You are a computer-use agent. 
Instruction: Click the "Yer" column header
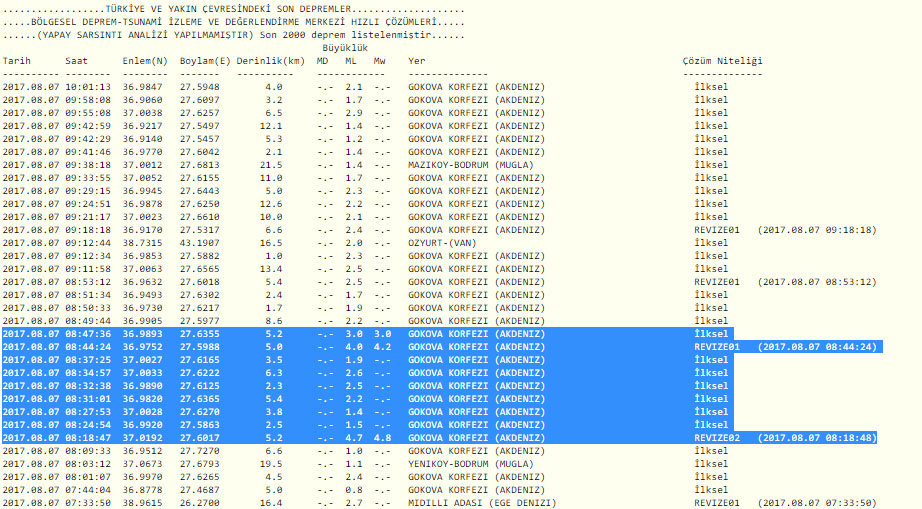click(416, 61)
